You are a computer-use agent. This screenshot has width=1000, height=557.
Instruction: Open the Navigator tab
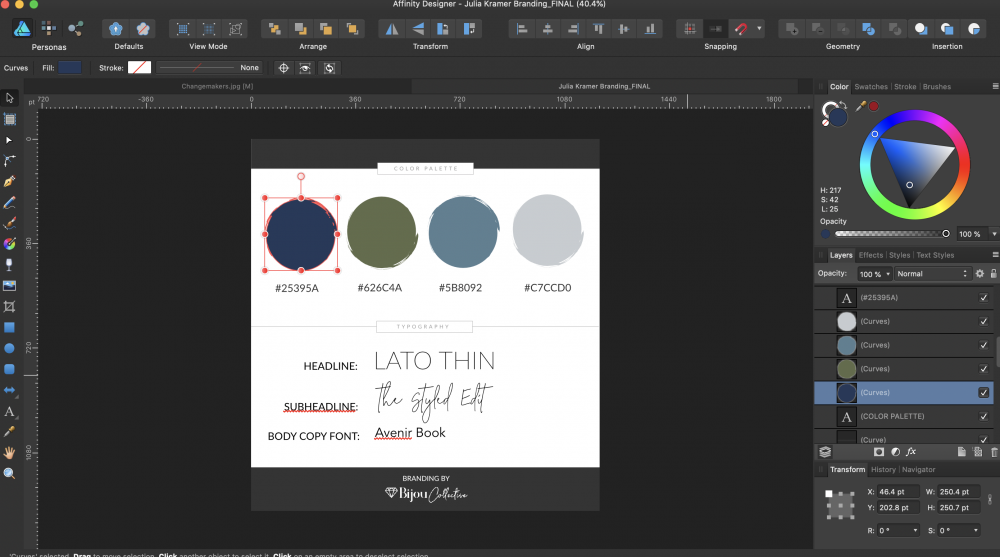click(919, 470)
